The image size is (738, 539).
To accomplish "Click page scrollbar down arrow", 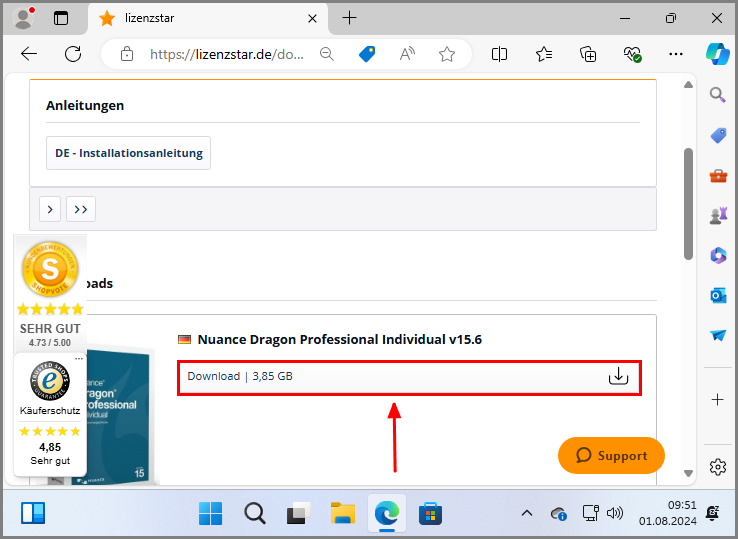I will (689, 473).
